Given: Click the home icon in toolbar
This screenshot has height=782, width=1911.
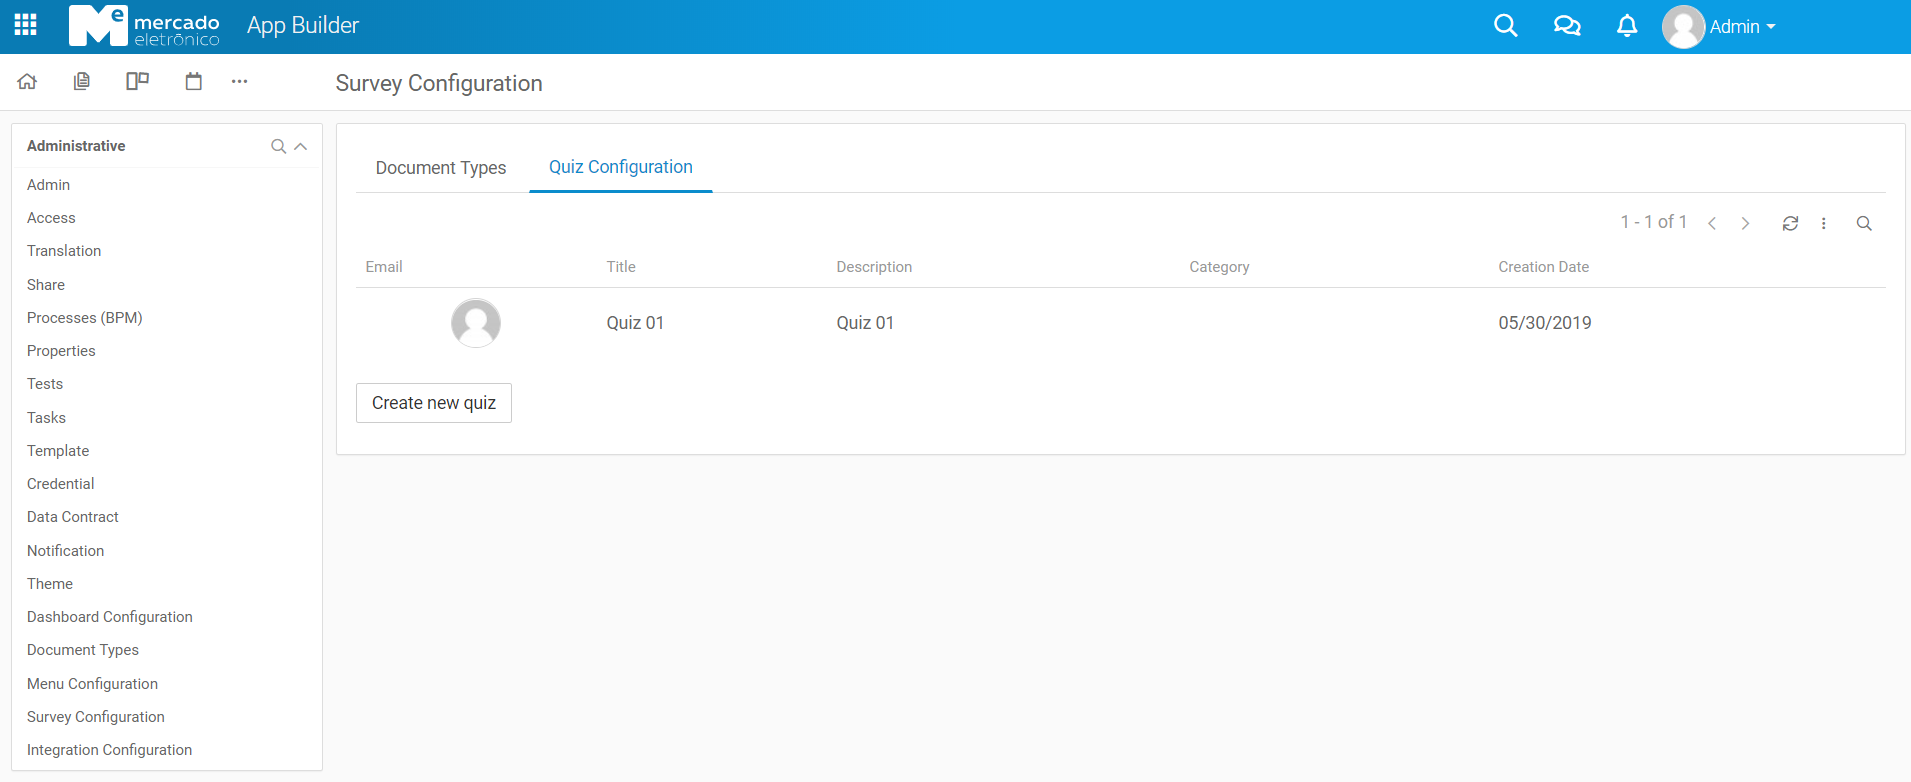Looking at the screenshot, I should (27, 82).
